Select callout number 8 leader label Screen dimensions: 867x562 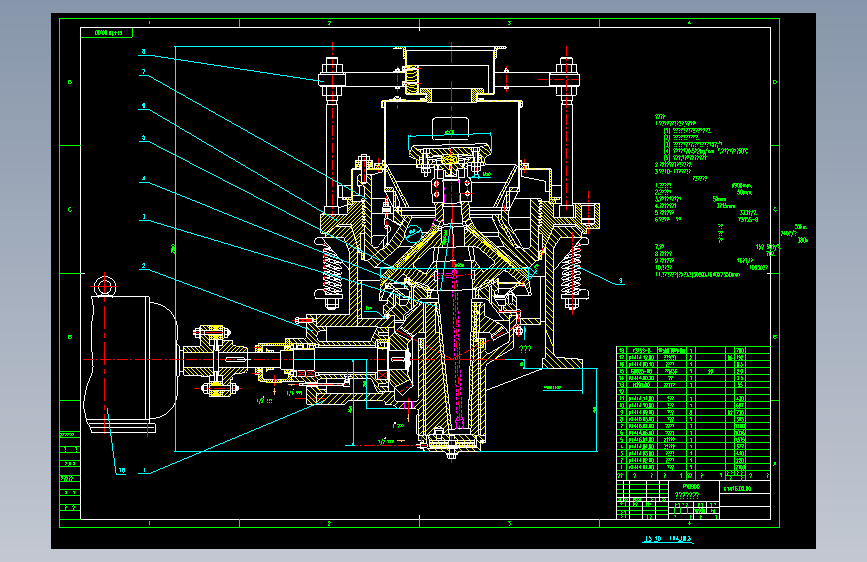(x=143, y=51)
